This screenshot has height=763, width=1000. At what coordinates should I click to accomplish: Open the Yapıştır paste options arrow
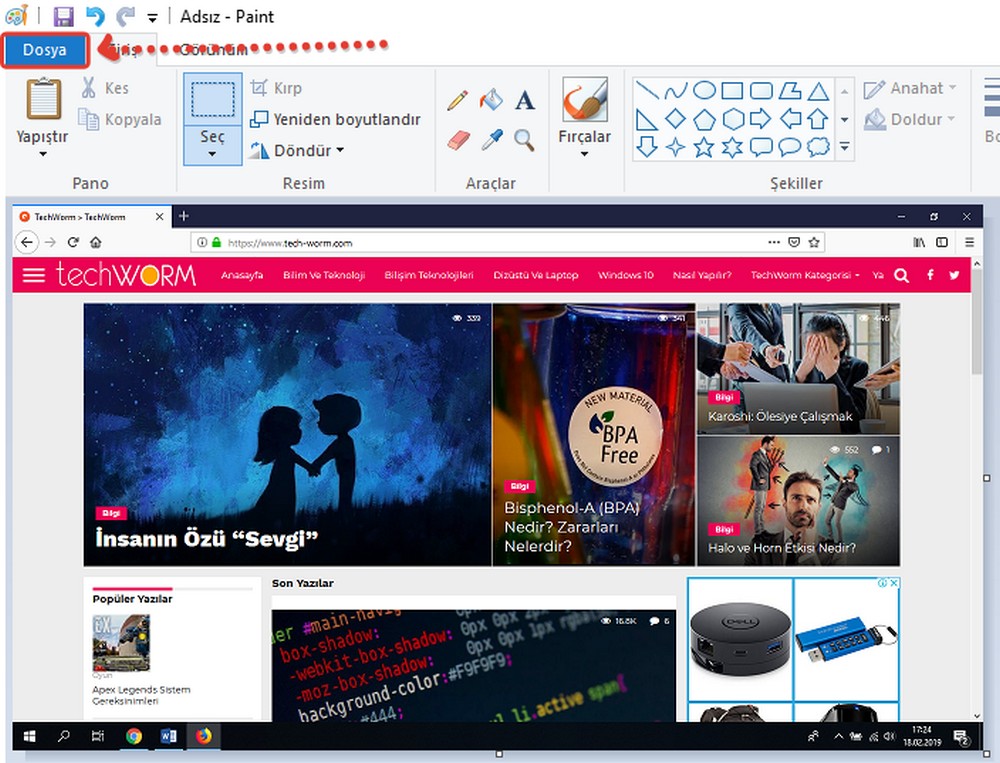pos(43,154)
